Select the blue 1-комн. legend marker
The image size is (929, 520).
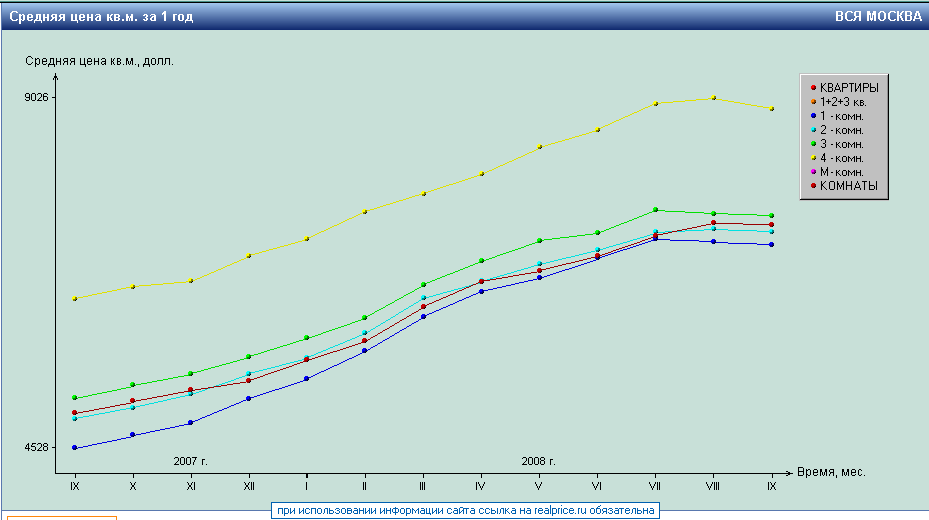point(814,116)
